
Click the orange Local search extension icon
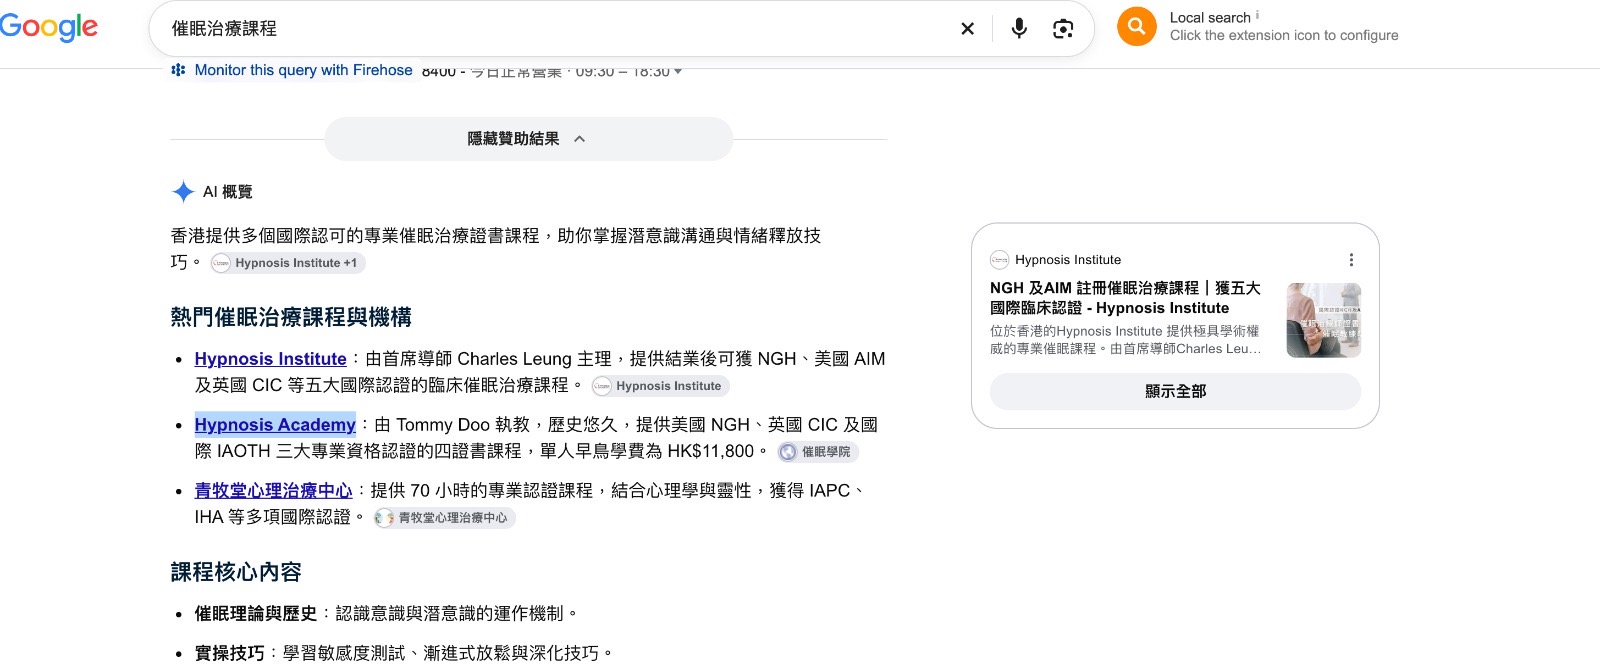pyautogui.click(x=1137, y=26)
